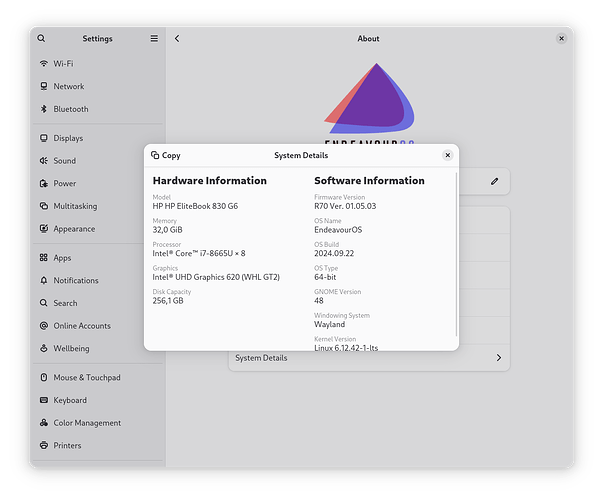This screenshot has width=602, height=500.
Task: Click the search icon in Settings header
Action: point(41,39)
